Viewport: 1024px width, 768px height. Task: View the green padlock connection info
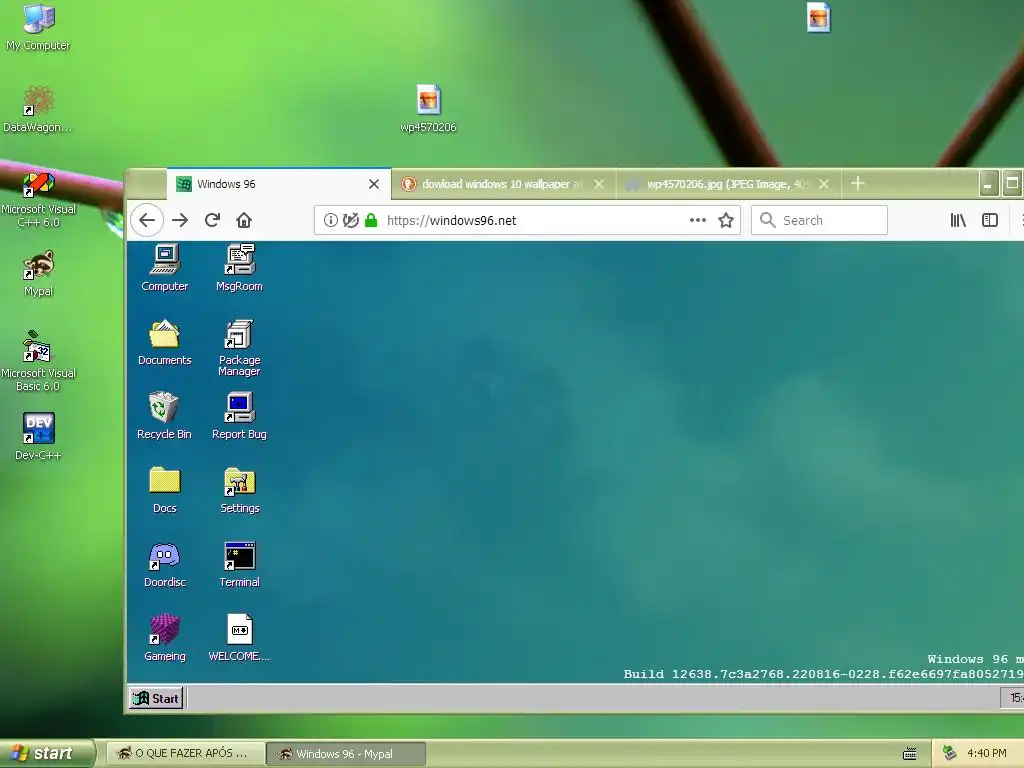(371, 220)
